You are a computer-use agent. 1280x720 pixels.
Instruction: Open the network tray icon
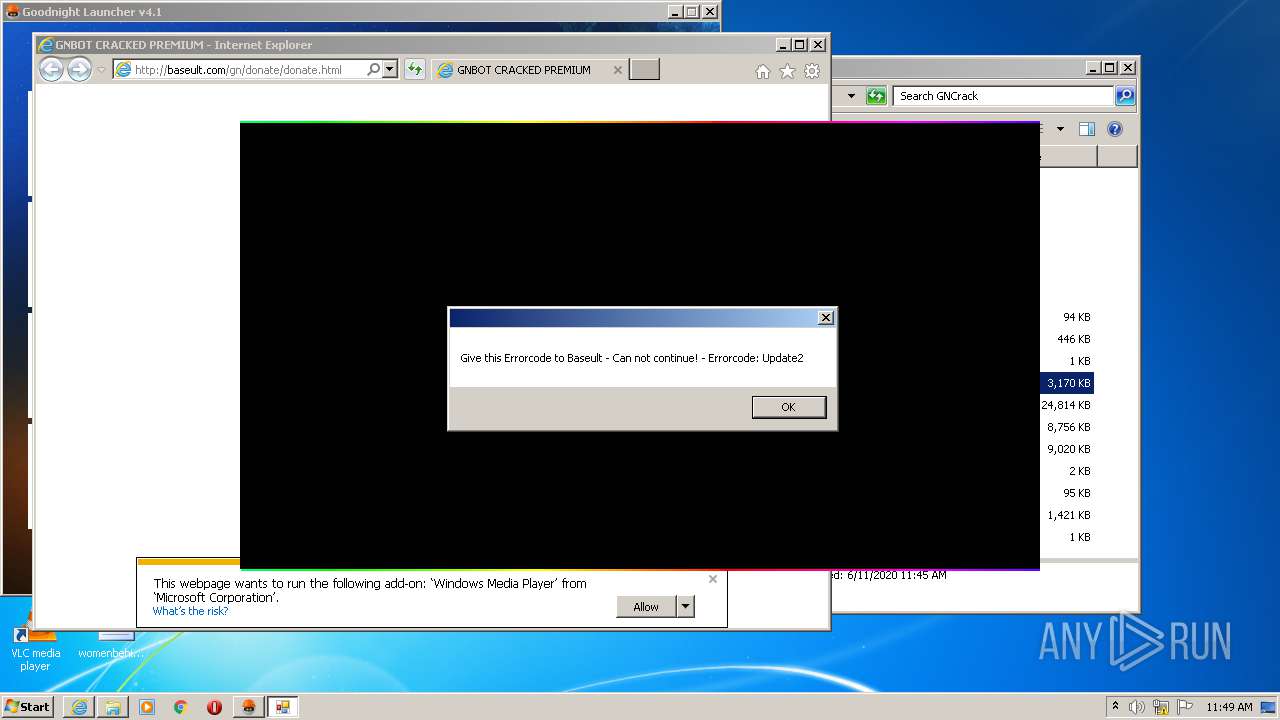click(1161, 707)
